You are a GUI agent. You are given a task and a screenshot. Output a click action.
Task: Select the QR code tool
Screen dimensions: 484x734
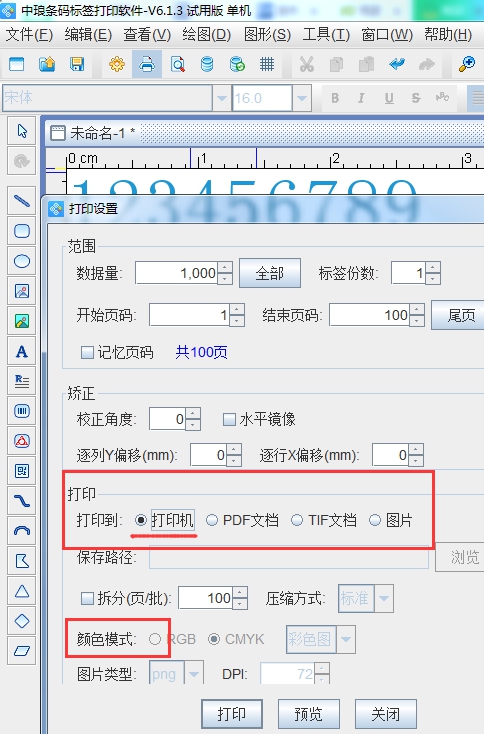point(22,471)
